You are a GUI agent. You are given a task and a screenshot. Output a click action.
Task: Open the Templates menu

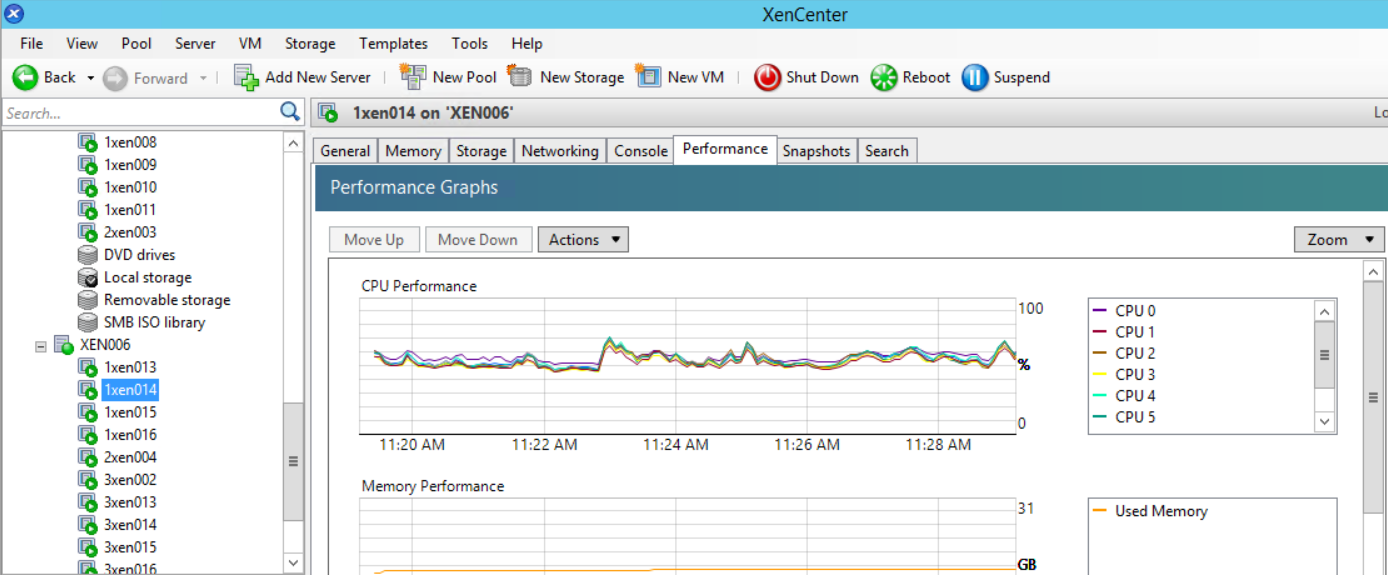coord(393,43)
